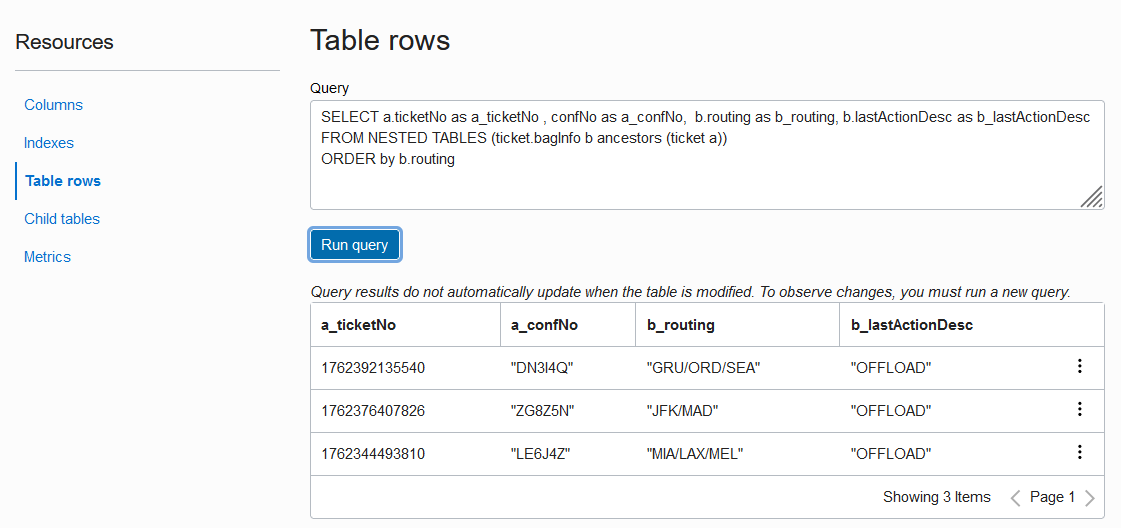Open the Child tables section

62,219
